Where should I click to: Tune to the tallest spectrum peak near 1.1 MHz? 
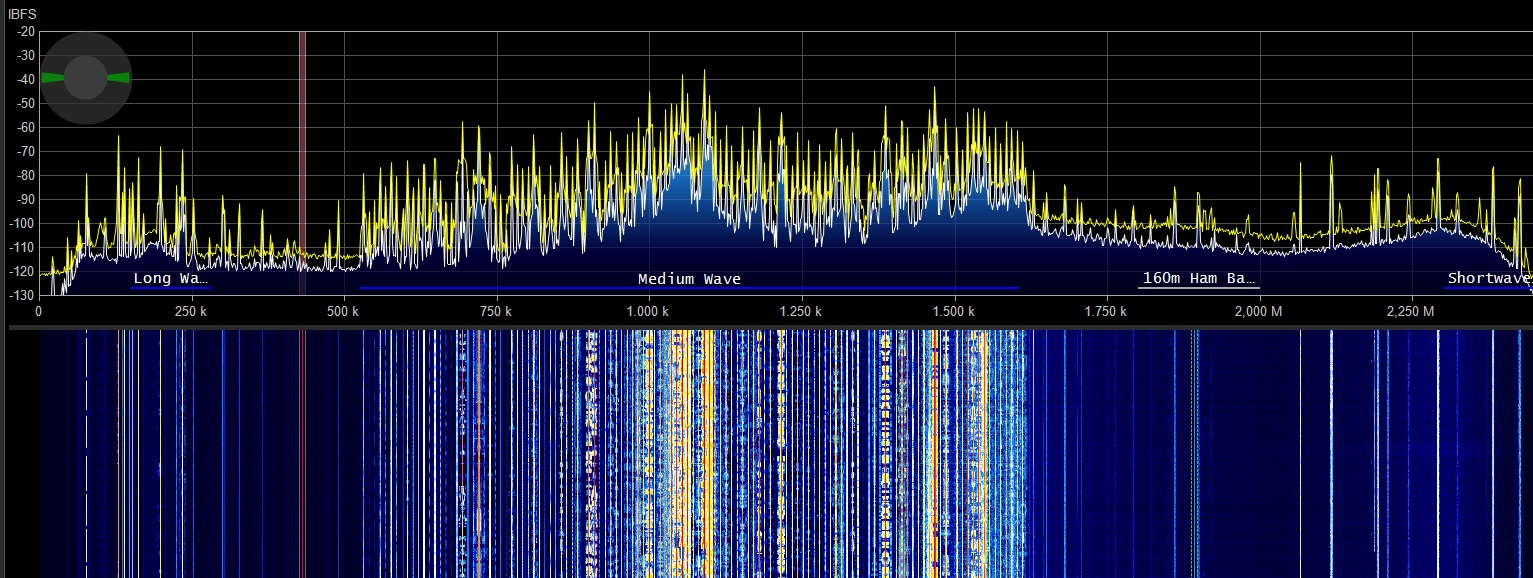pyautogui.click(x=704, y=72)
